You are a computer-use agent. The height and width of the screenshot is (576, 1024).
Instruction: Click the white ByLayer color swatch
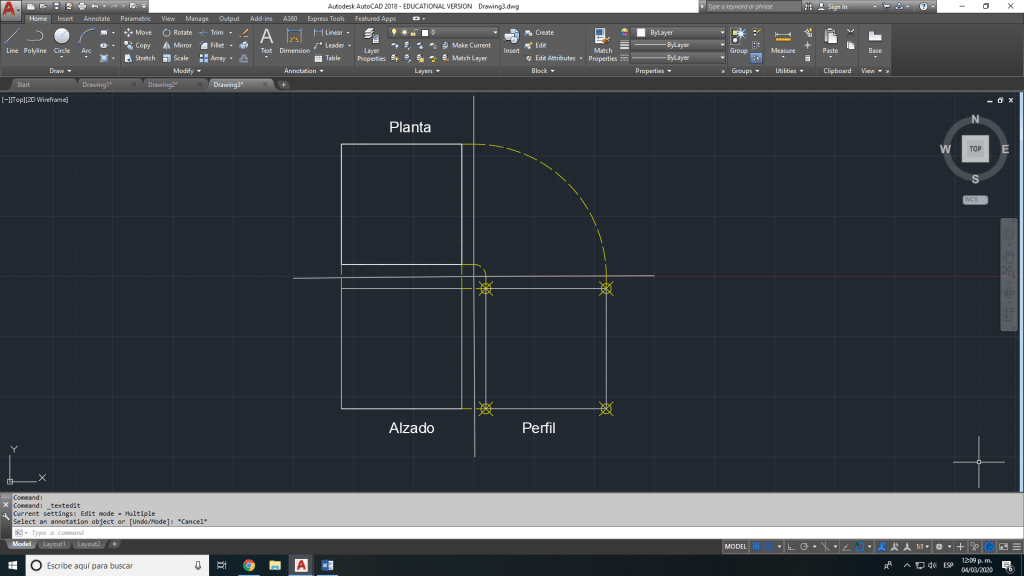[x=641, y=32]
